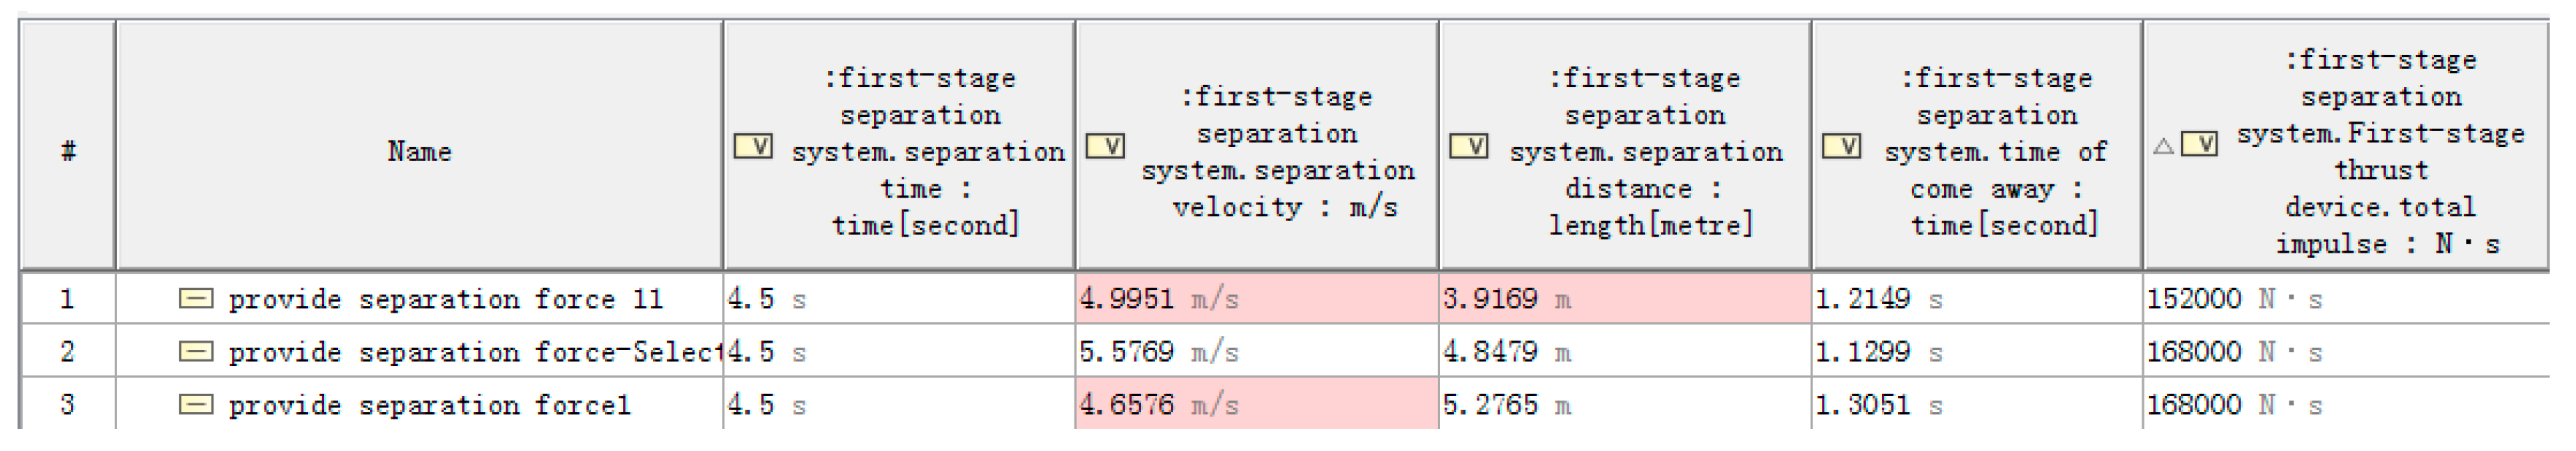
Task: Select row number 3
Action: pyautogui.click(x=67, y=404)
